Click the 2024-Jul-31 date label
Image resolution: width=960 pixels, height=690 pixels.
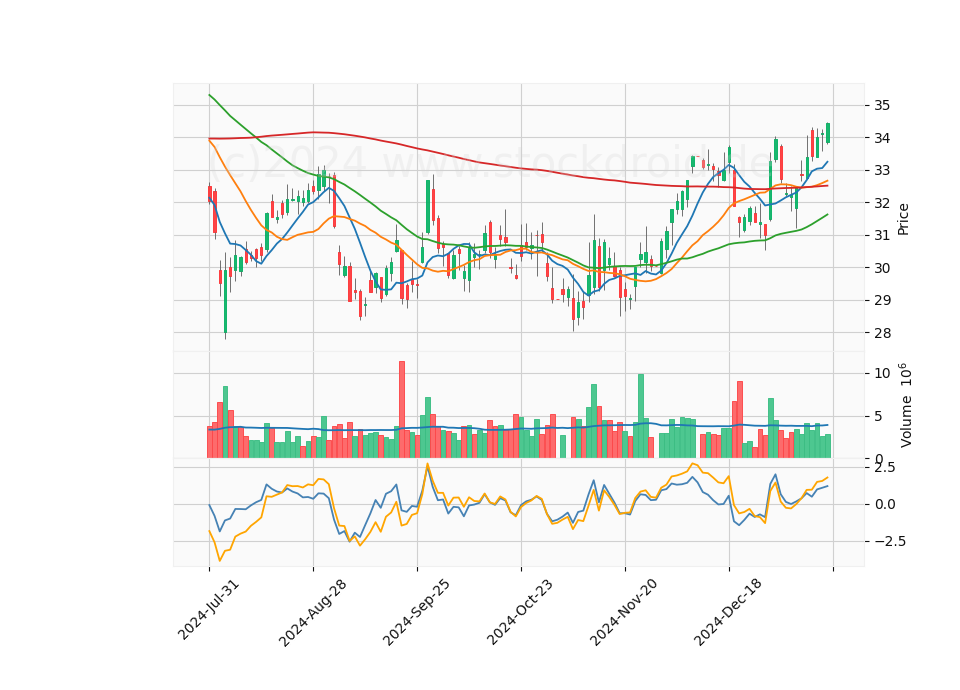pos(208,609)
